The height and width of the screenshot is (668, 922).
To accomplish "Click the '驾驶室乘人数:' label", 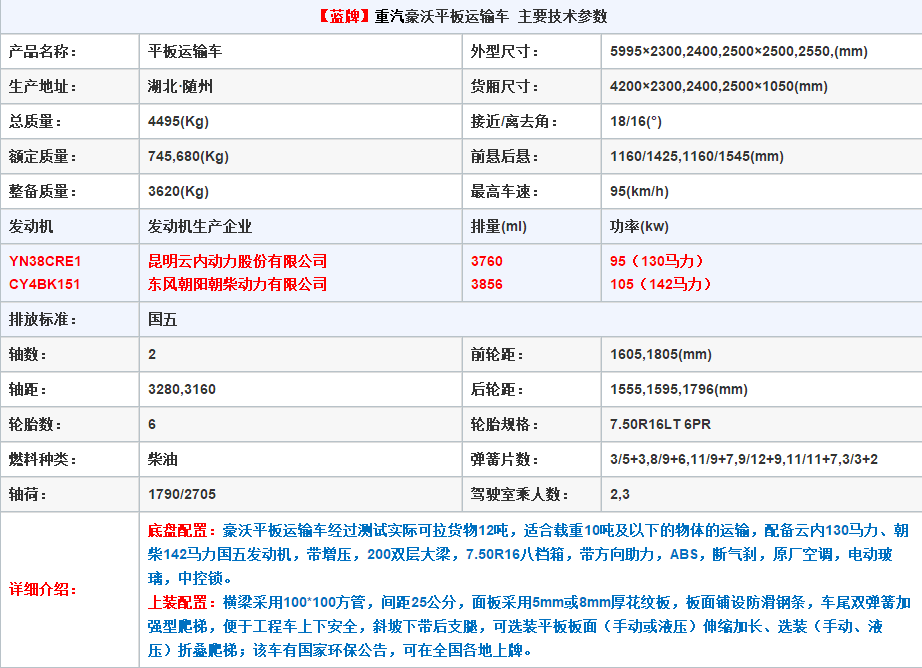I will (x=520, y=495).
